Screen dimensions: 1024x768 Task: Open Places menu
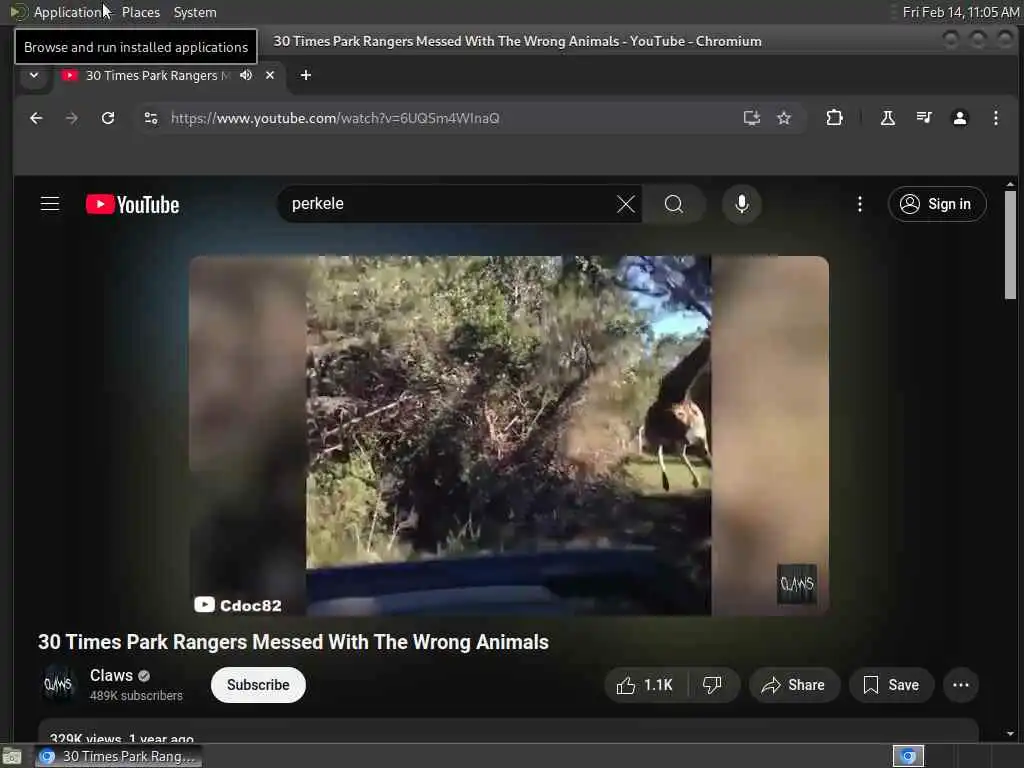click(x=140, y=12)
